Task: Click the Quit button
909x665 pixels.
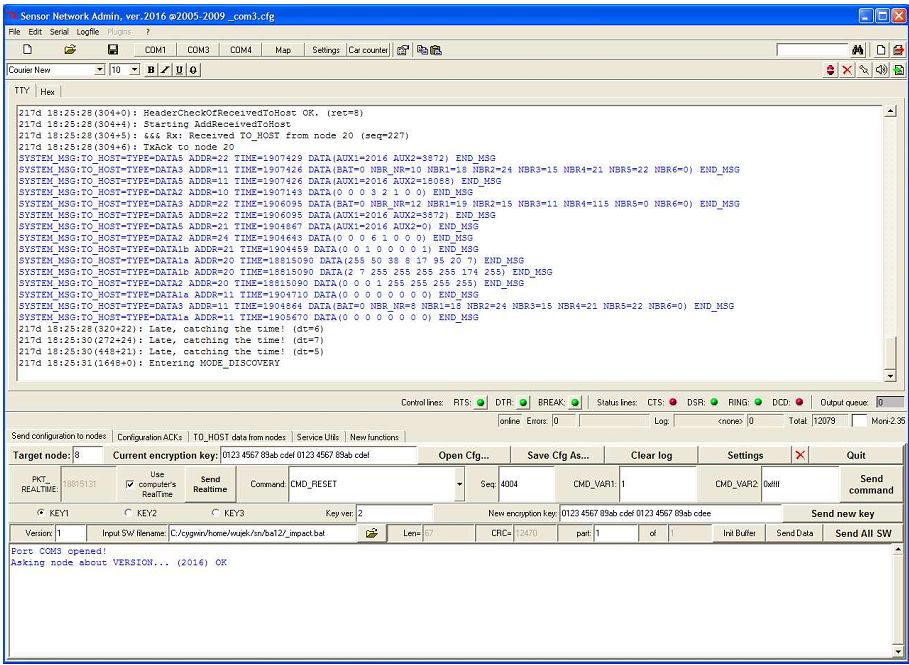Action: coord(856,455)
